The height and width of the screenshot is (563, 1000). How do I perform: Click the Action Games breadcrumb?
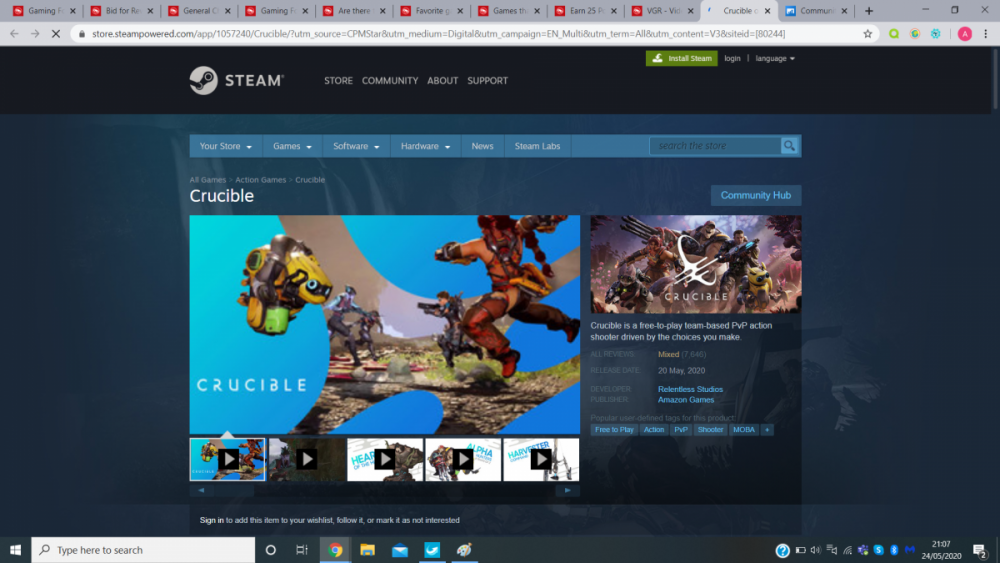point(261,180)
